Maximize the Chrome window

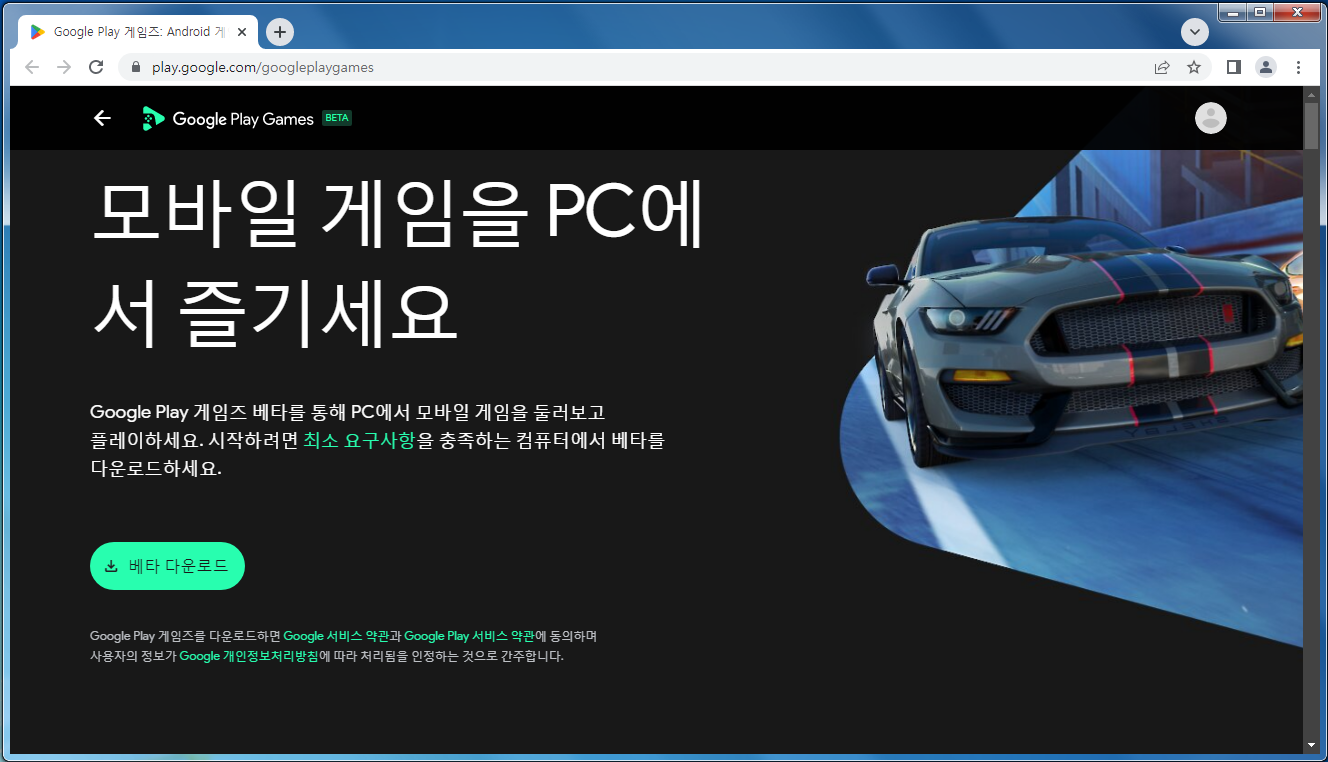[x=1259, y=12]
